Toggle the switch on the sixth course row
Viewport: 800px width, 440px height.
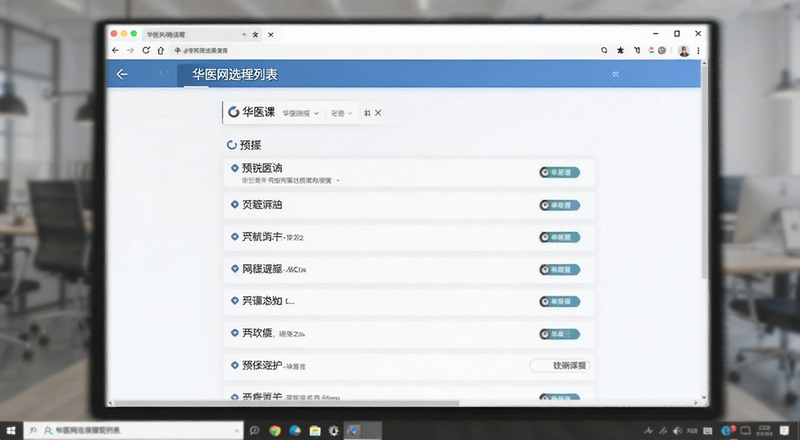pyautogui.click(x=560, y=334)
